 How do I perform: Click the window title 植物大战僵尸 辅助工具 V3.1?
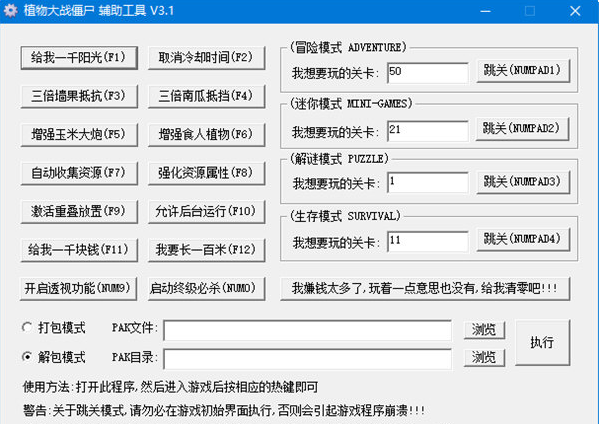click(99, 10)
